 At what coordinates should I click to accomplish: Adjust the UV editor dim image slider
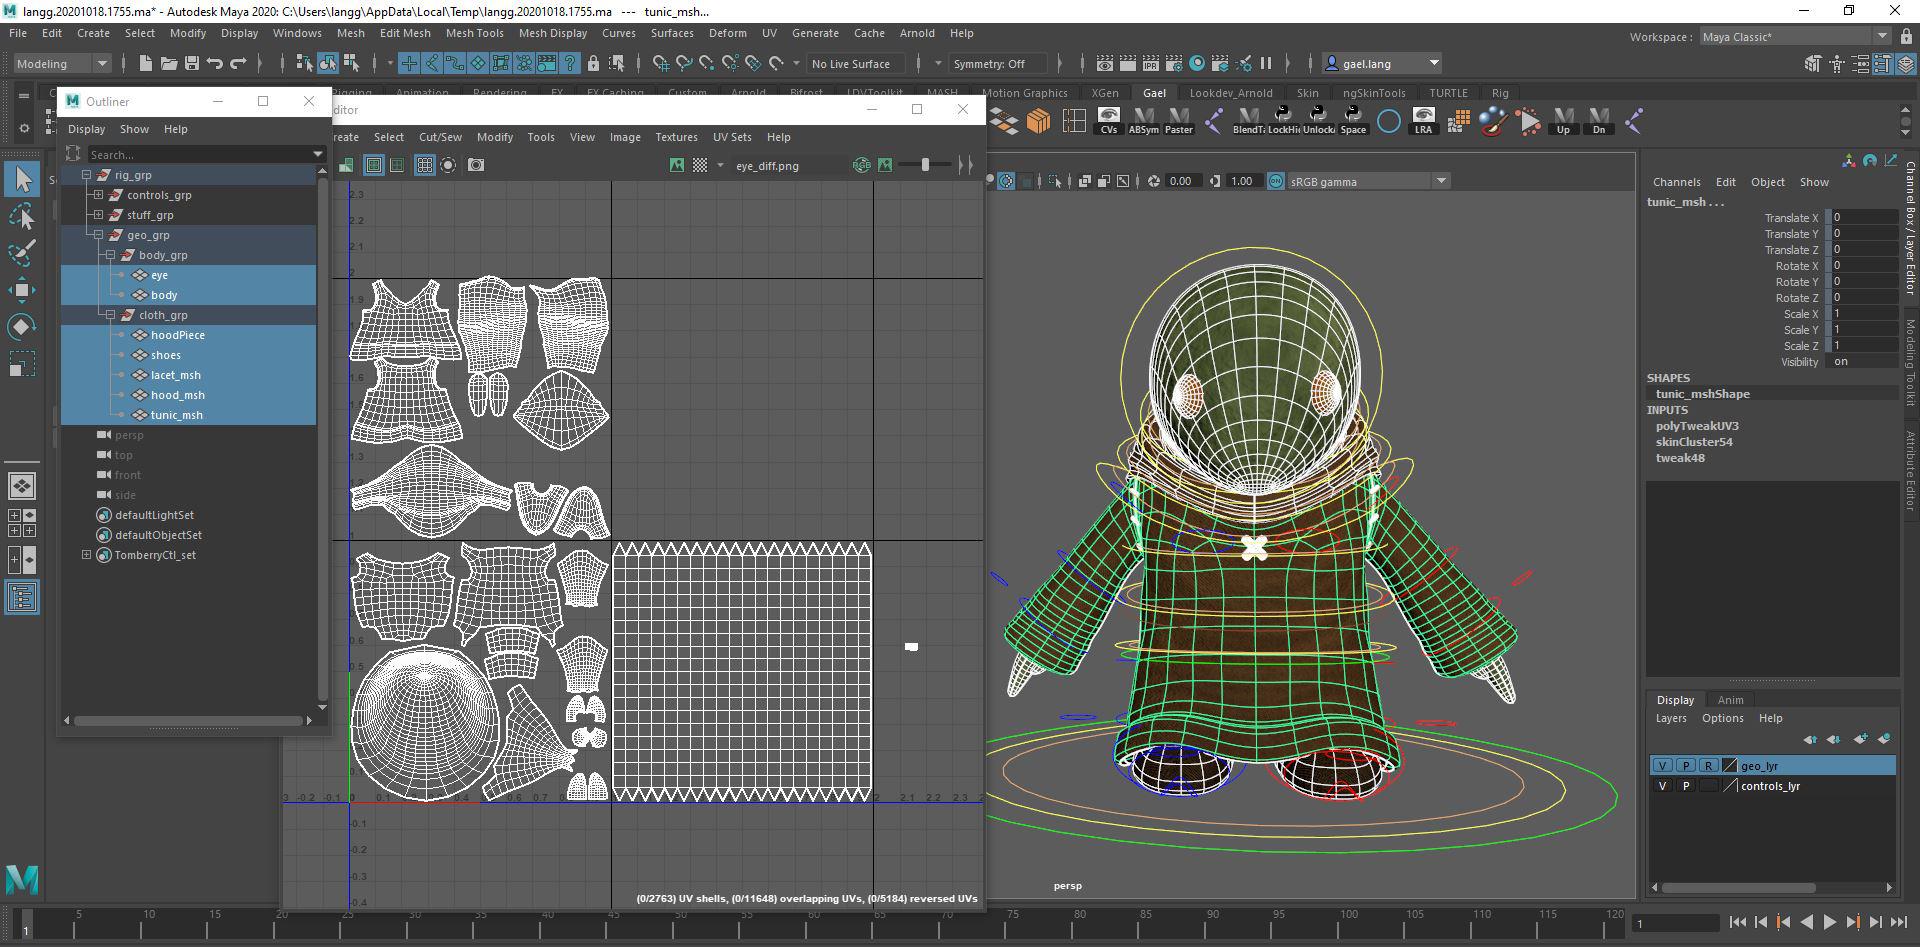[x=925, y=165]
